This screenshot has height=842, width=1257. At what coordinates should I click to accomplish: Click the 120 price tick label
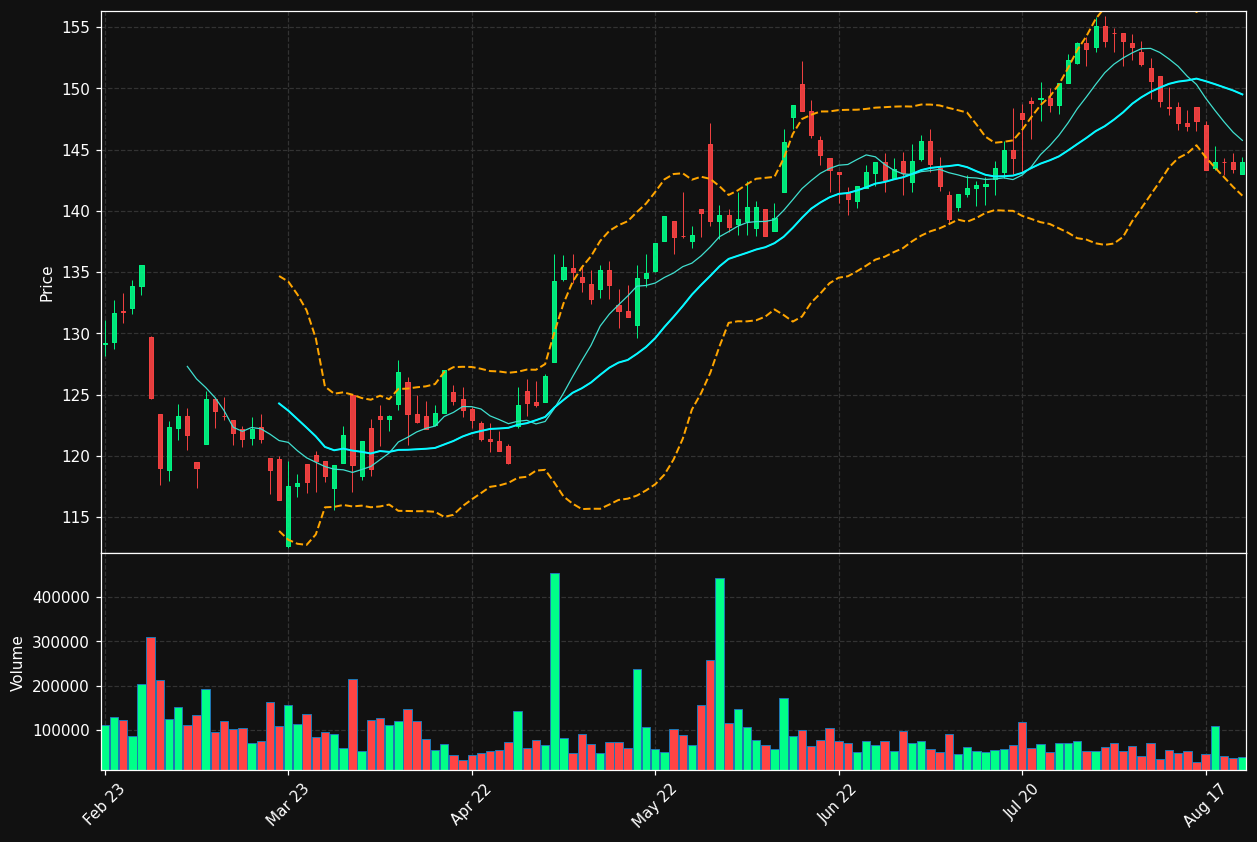coord(76,457)
